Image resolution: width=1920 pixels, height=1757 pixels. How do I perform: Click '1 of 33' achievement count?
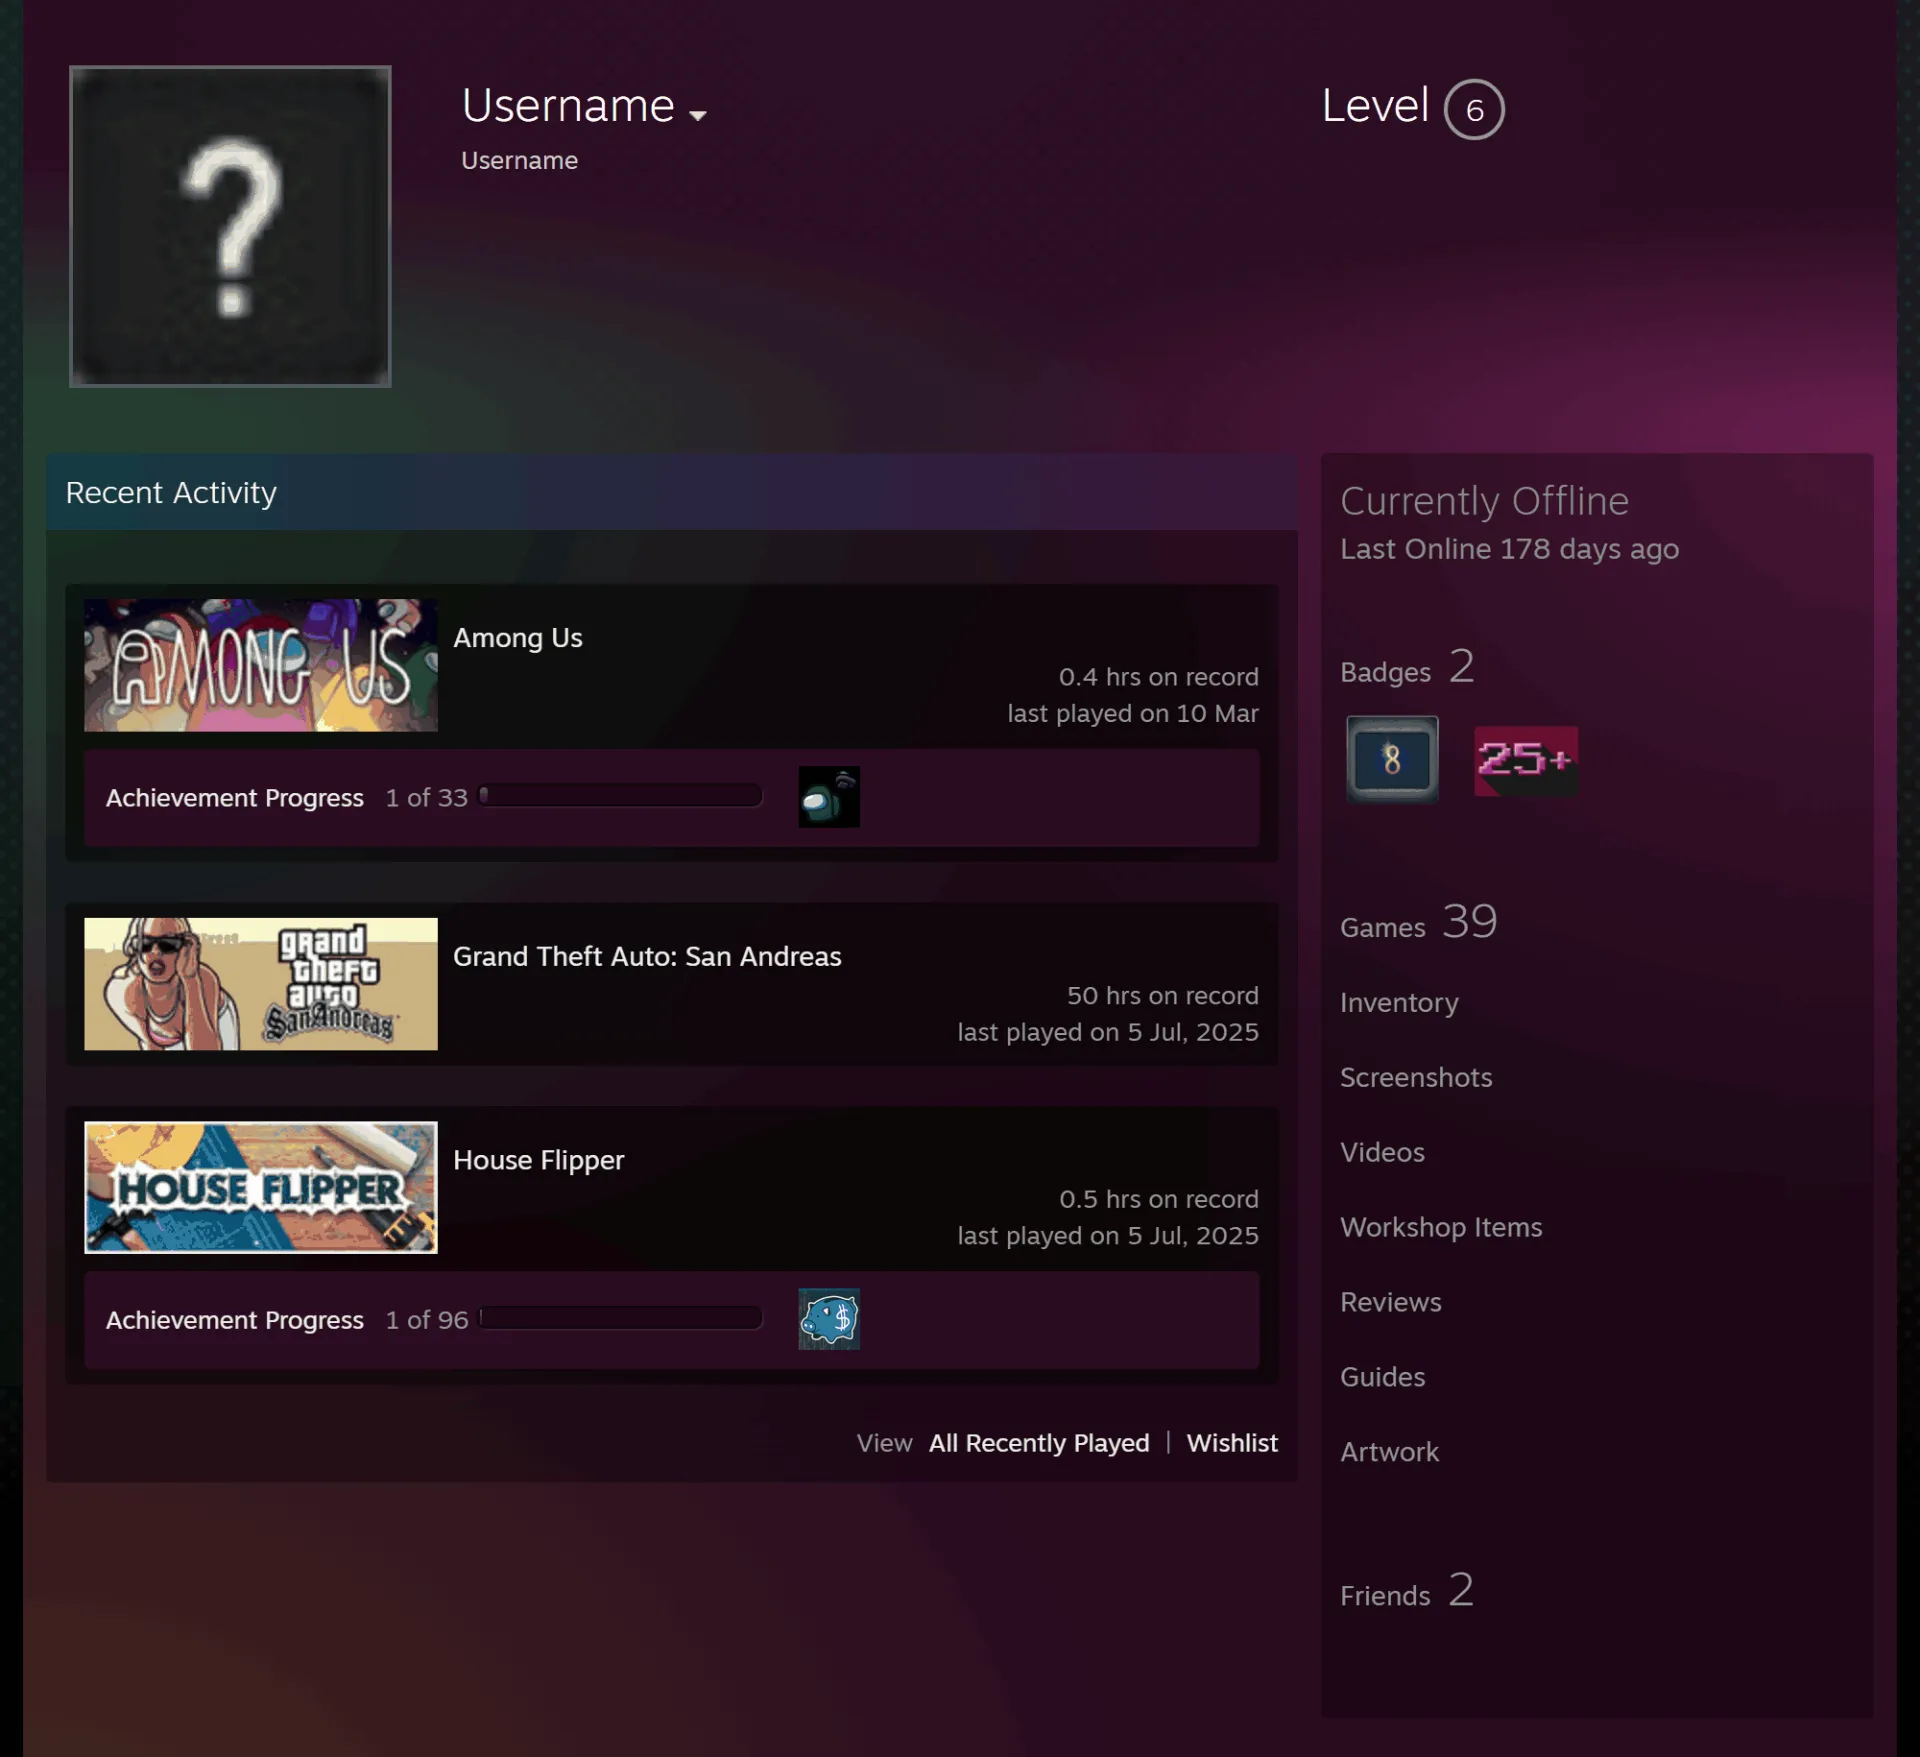coord(427,798)
